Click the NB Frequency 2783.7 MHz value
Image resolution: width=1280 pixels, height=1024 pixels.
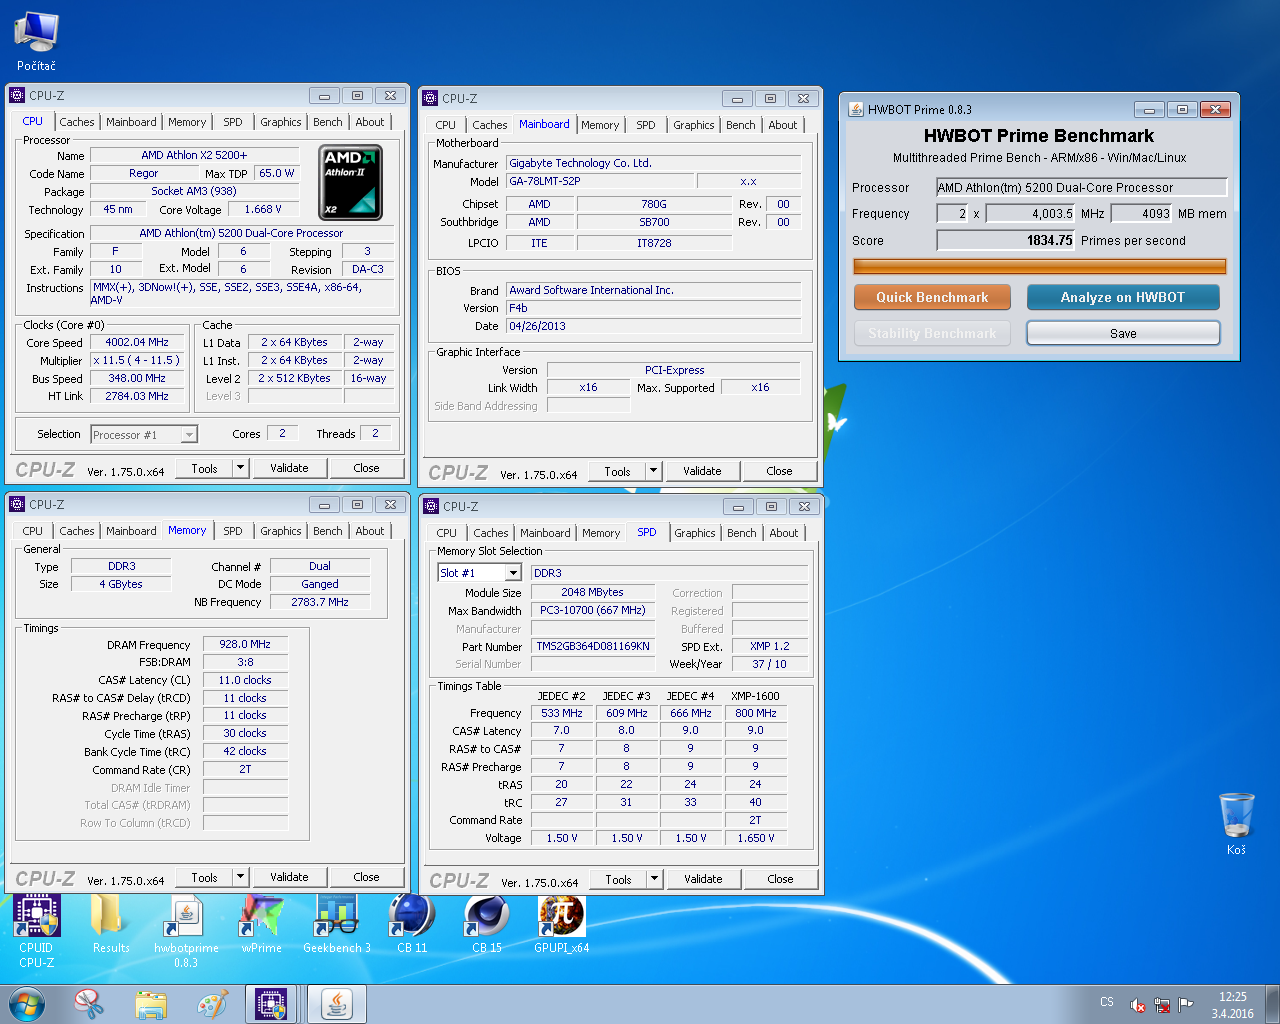click(x=320, y=602)
